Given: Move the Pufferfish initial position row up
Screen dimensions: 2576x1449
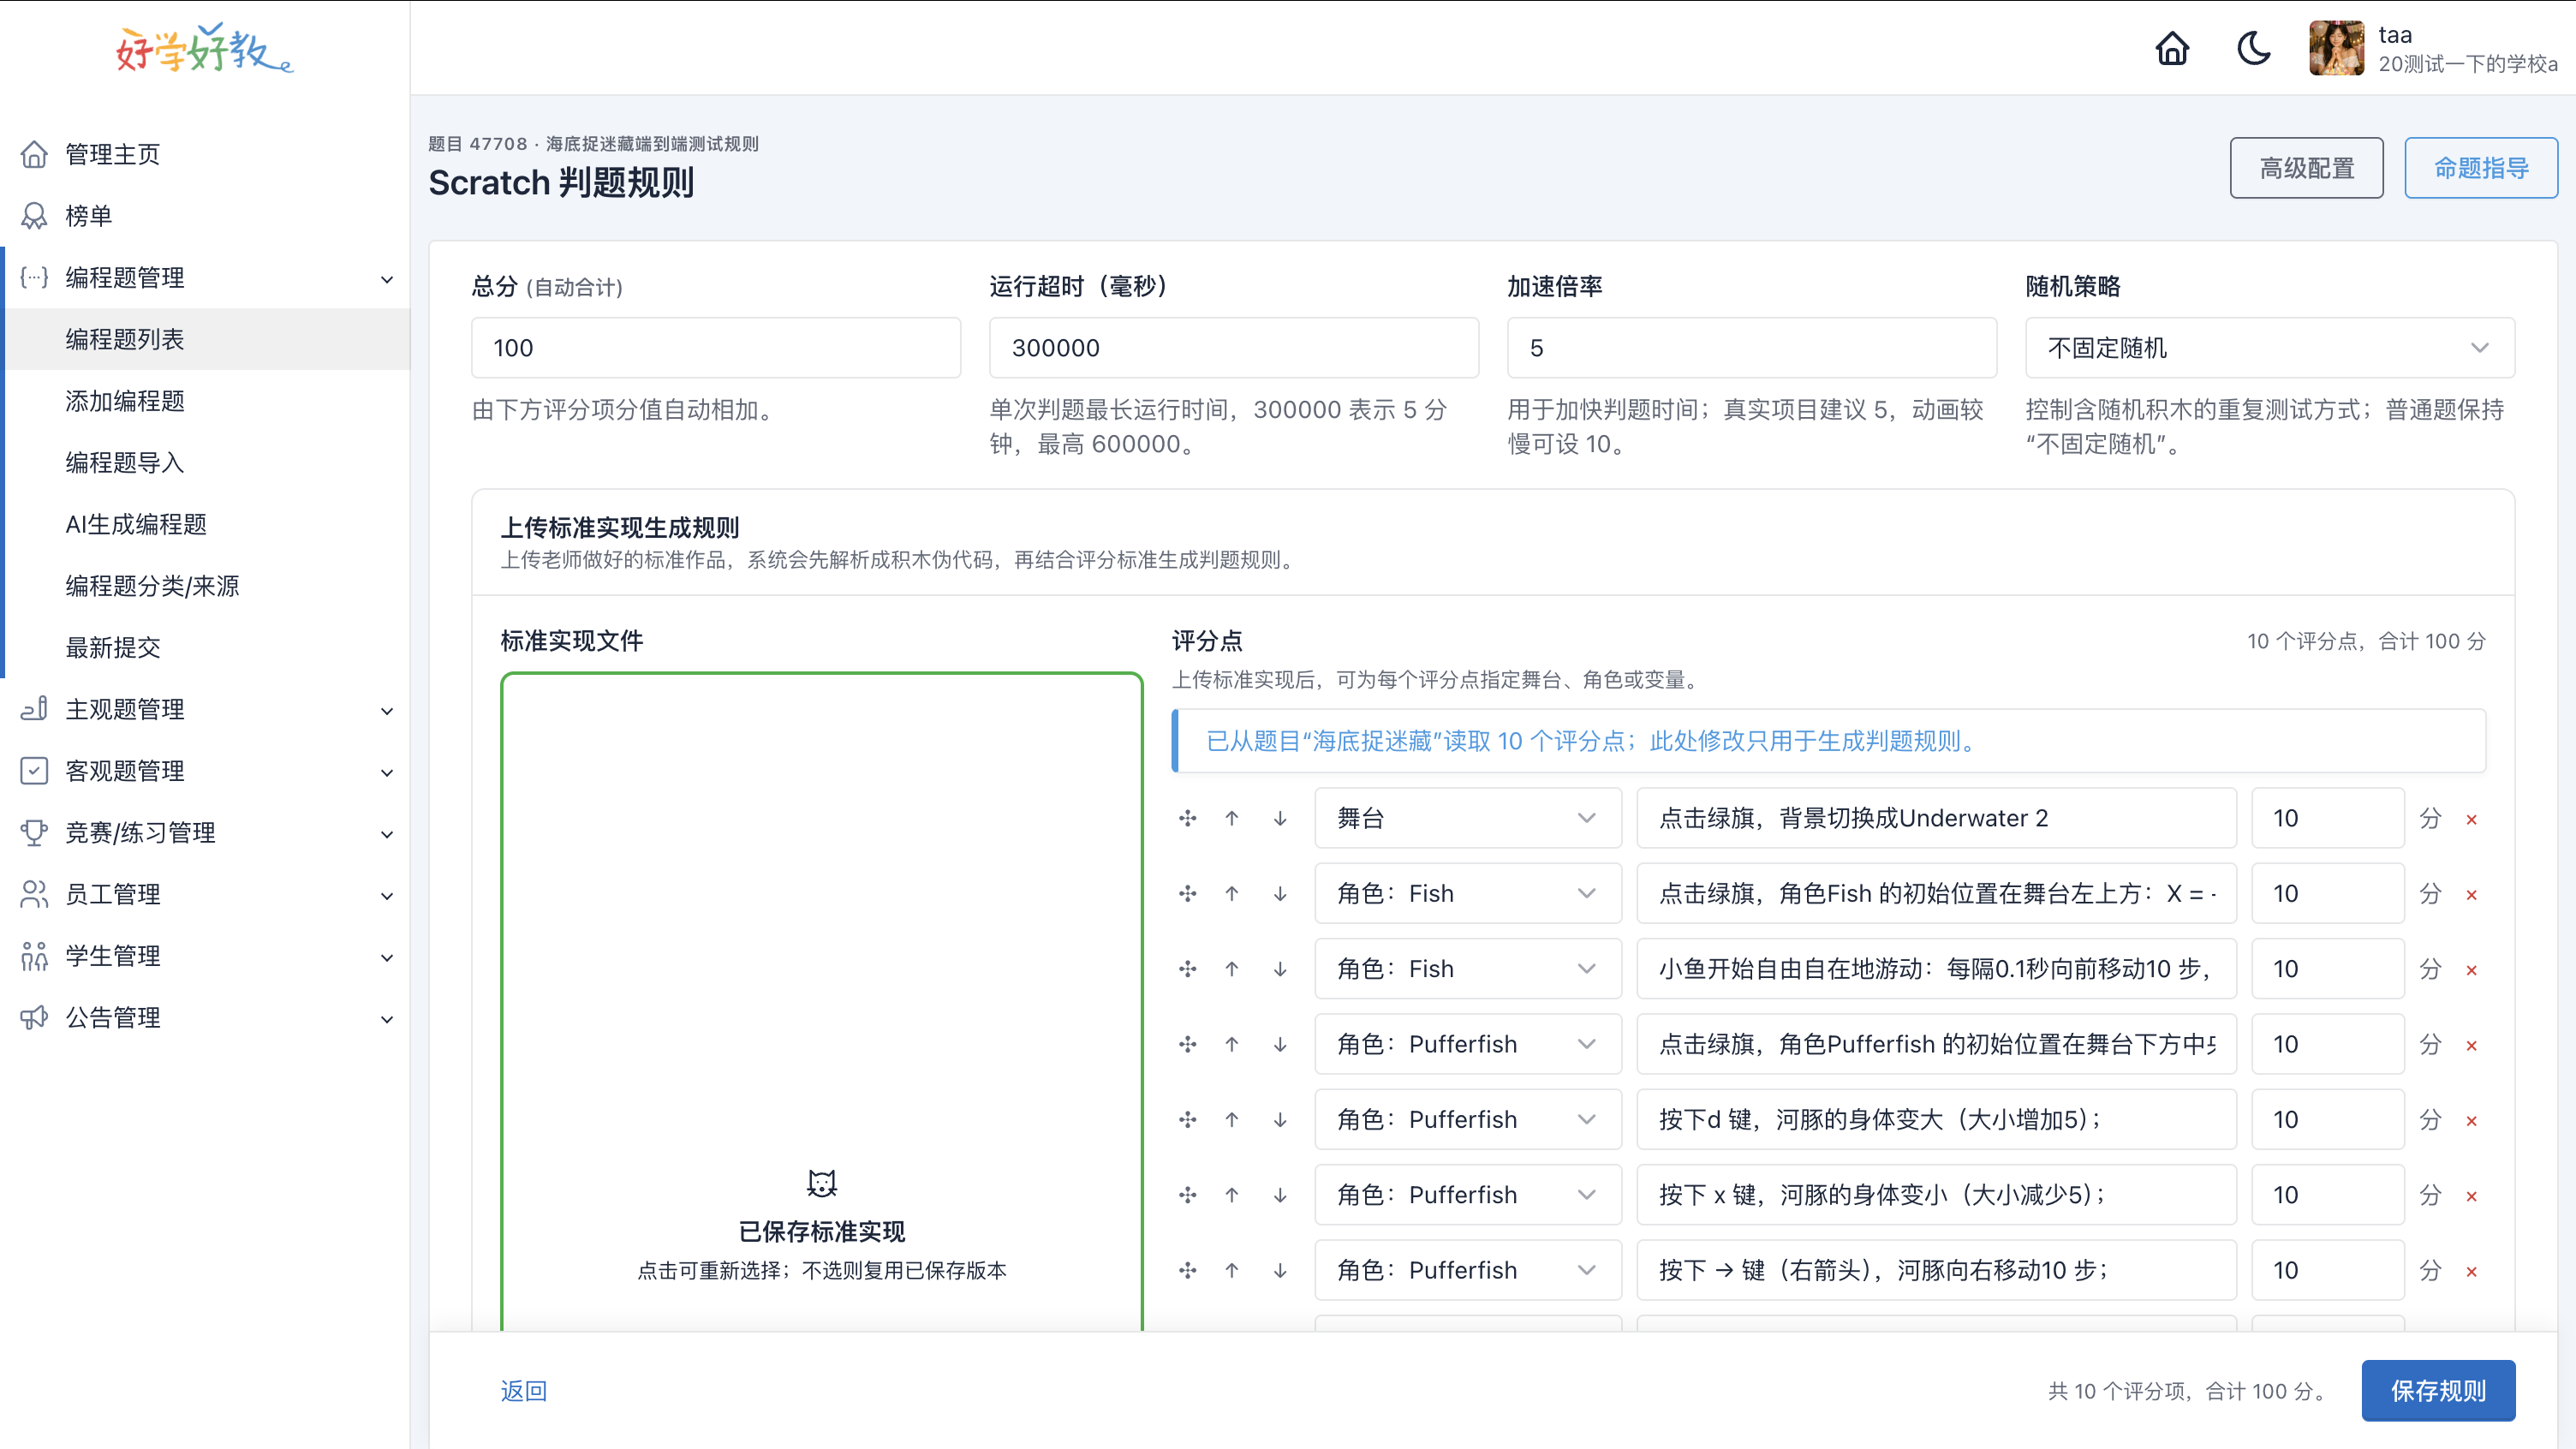Looking at the screenshot, I should pyautogui.click(x=1232, y=1044).
